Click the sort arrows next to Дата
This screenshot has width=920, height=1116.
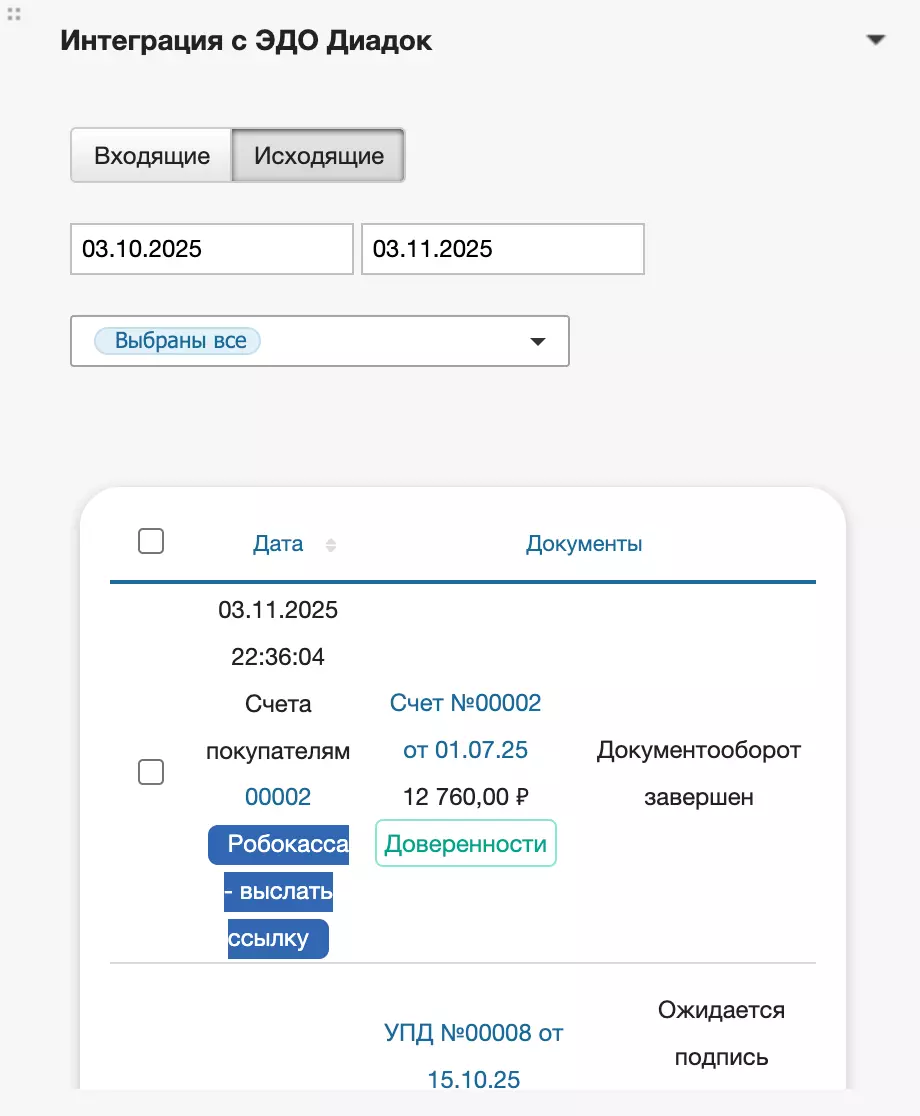point(331,545)
